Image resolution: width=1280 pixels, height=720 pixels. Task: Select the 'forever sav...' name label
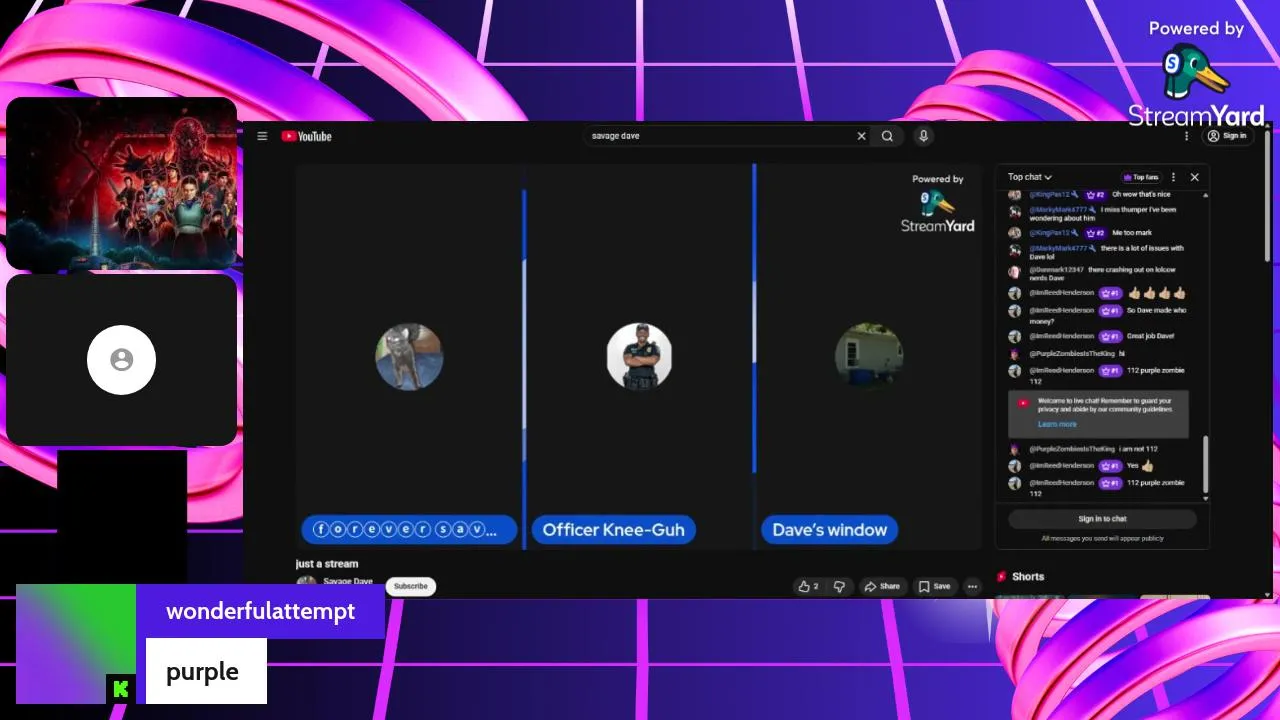click(409, 530)
